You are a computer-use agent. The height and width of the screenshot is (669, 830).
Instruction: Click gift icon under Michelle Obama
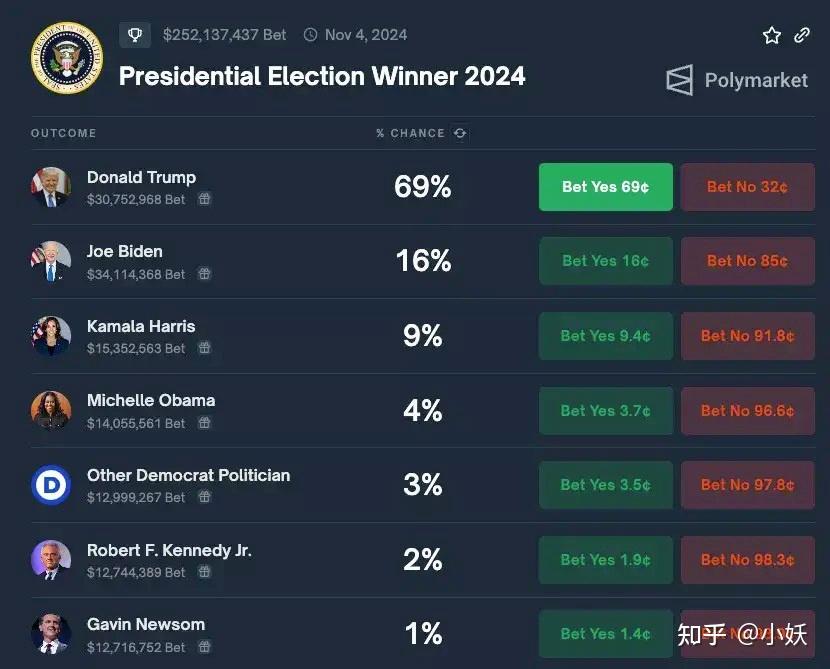pos(204,423)
